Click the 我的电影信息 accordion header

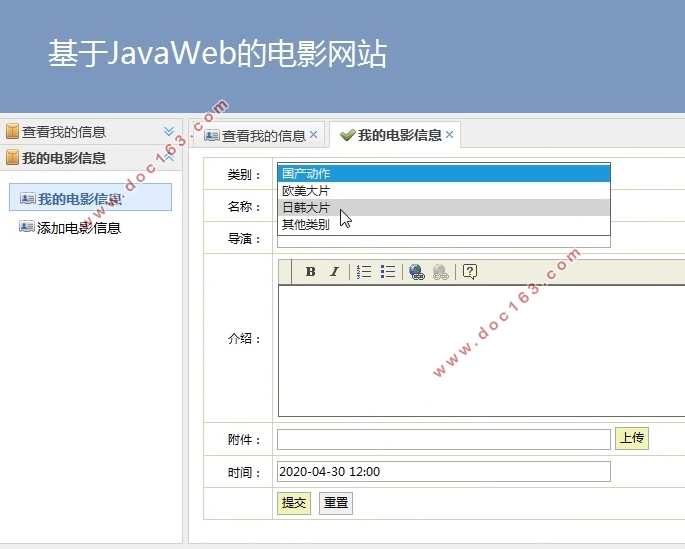point(91,158)
